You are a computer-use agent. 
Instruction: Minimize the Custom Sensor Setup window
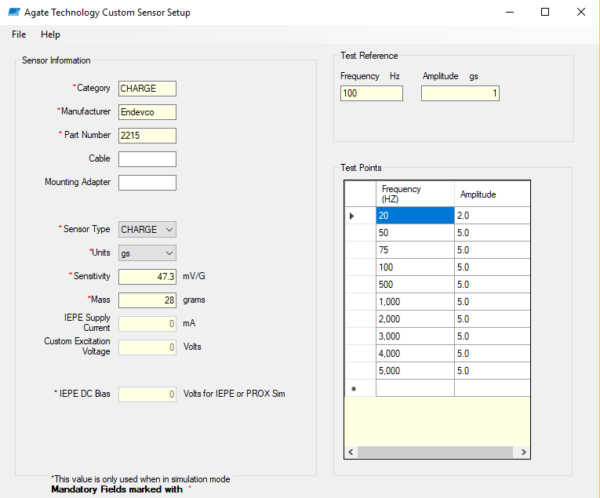click(x=510, y=12)
